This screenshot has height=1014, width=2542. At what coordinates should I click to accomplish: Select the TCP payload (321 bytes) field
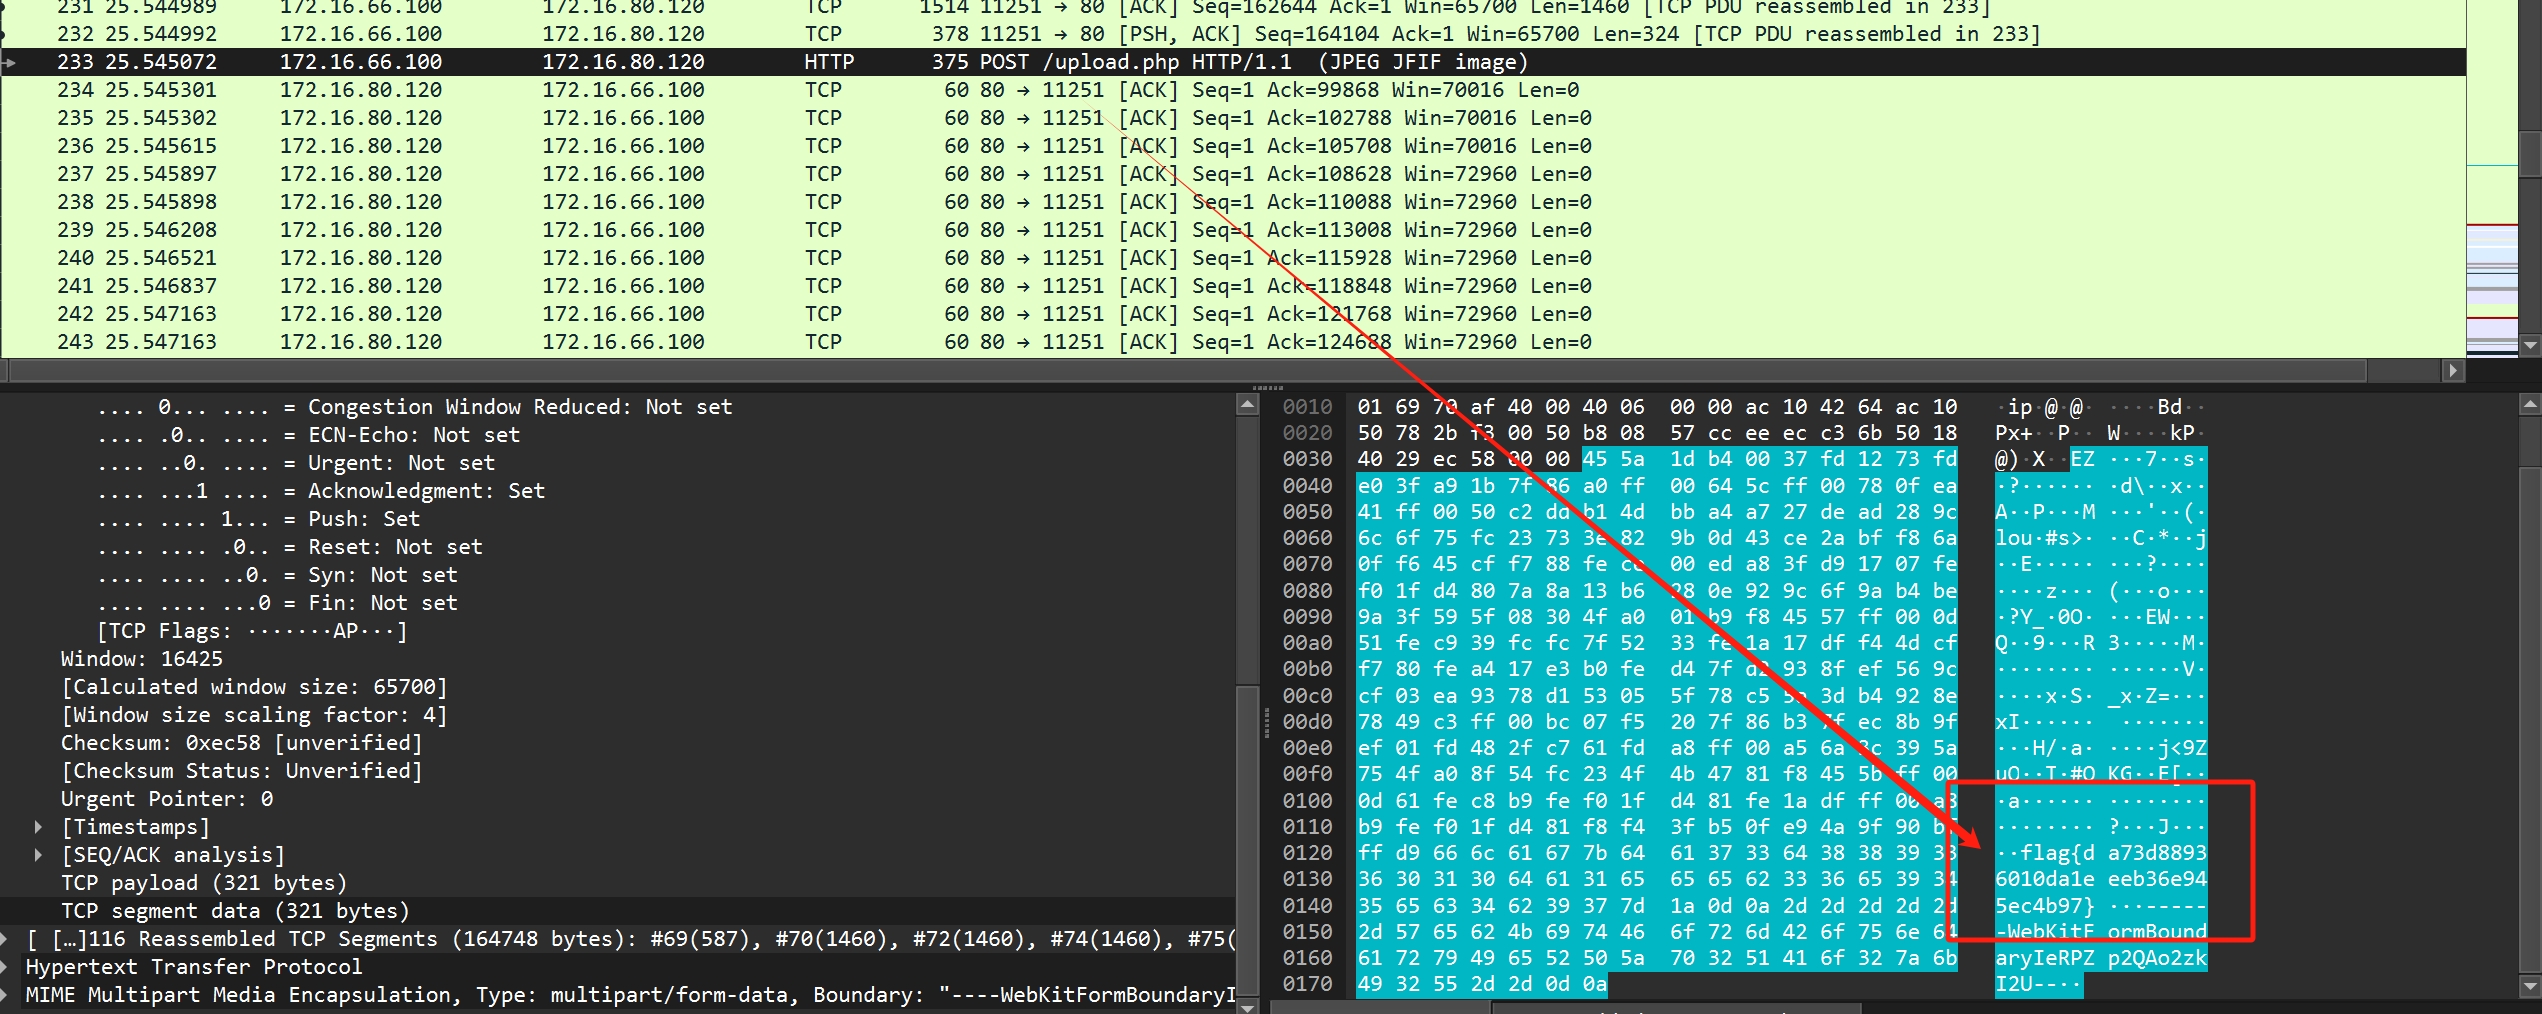200,882
